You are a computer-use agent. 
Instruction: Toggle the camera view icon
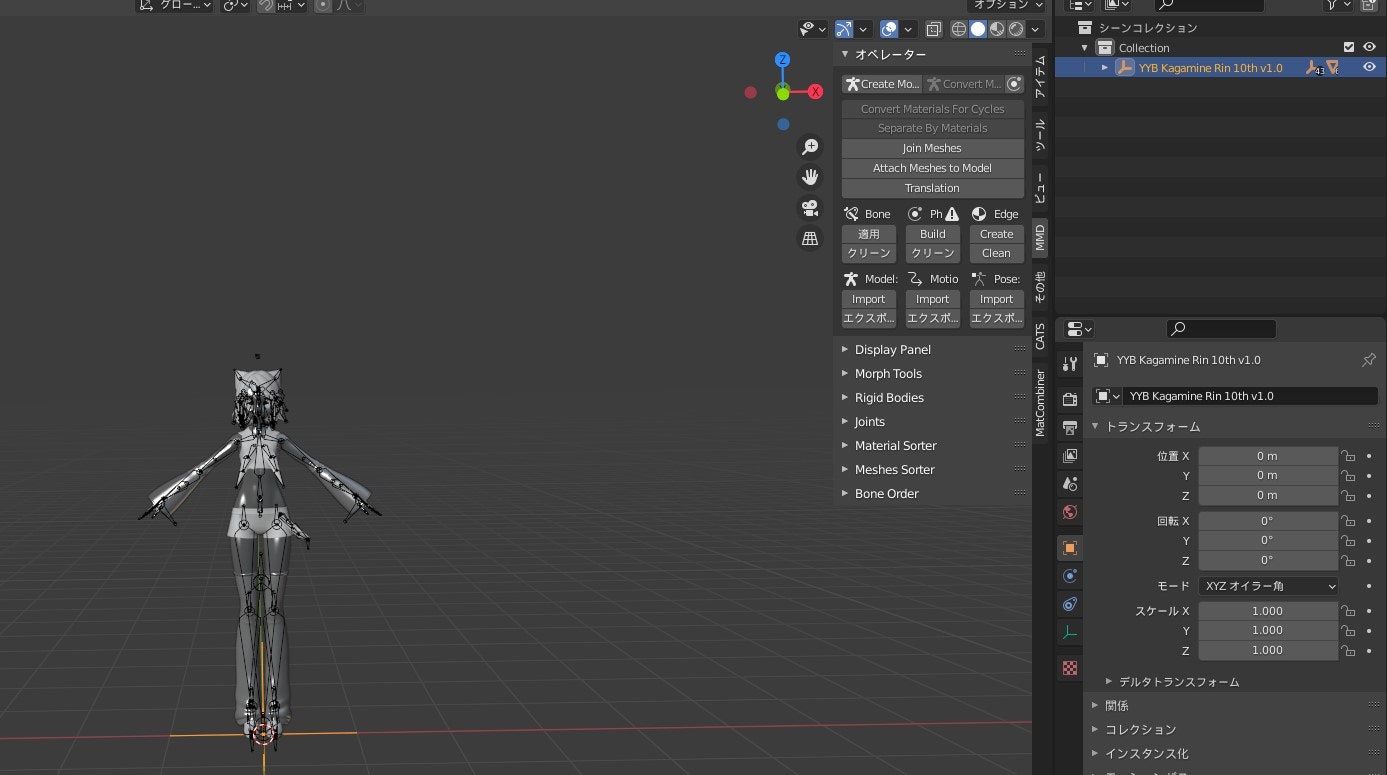coord(810,208)
